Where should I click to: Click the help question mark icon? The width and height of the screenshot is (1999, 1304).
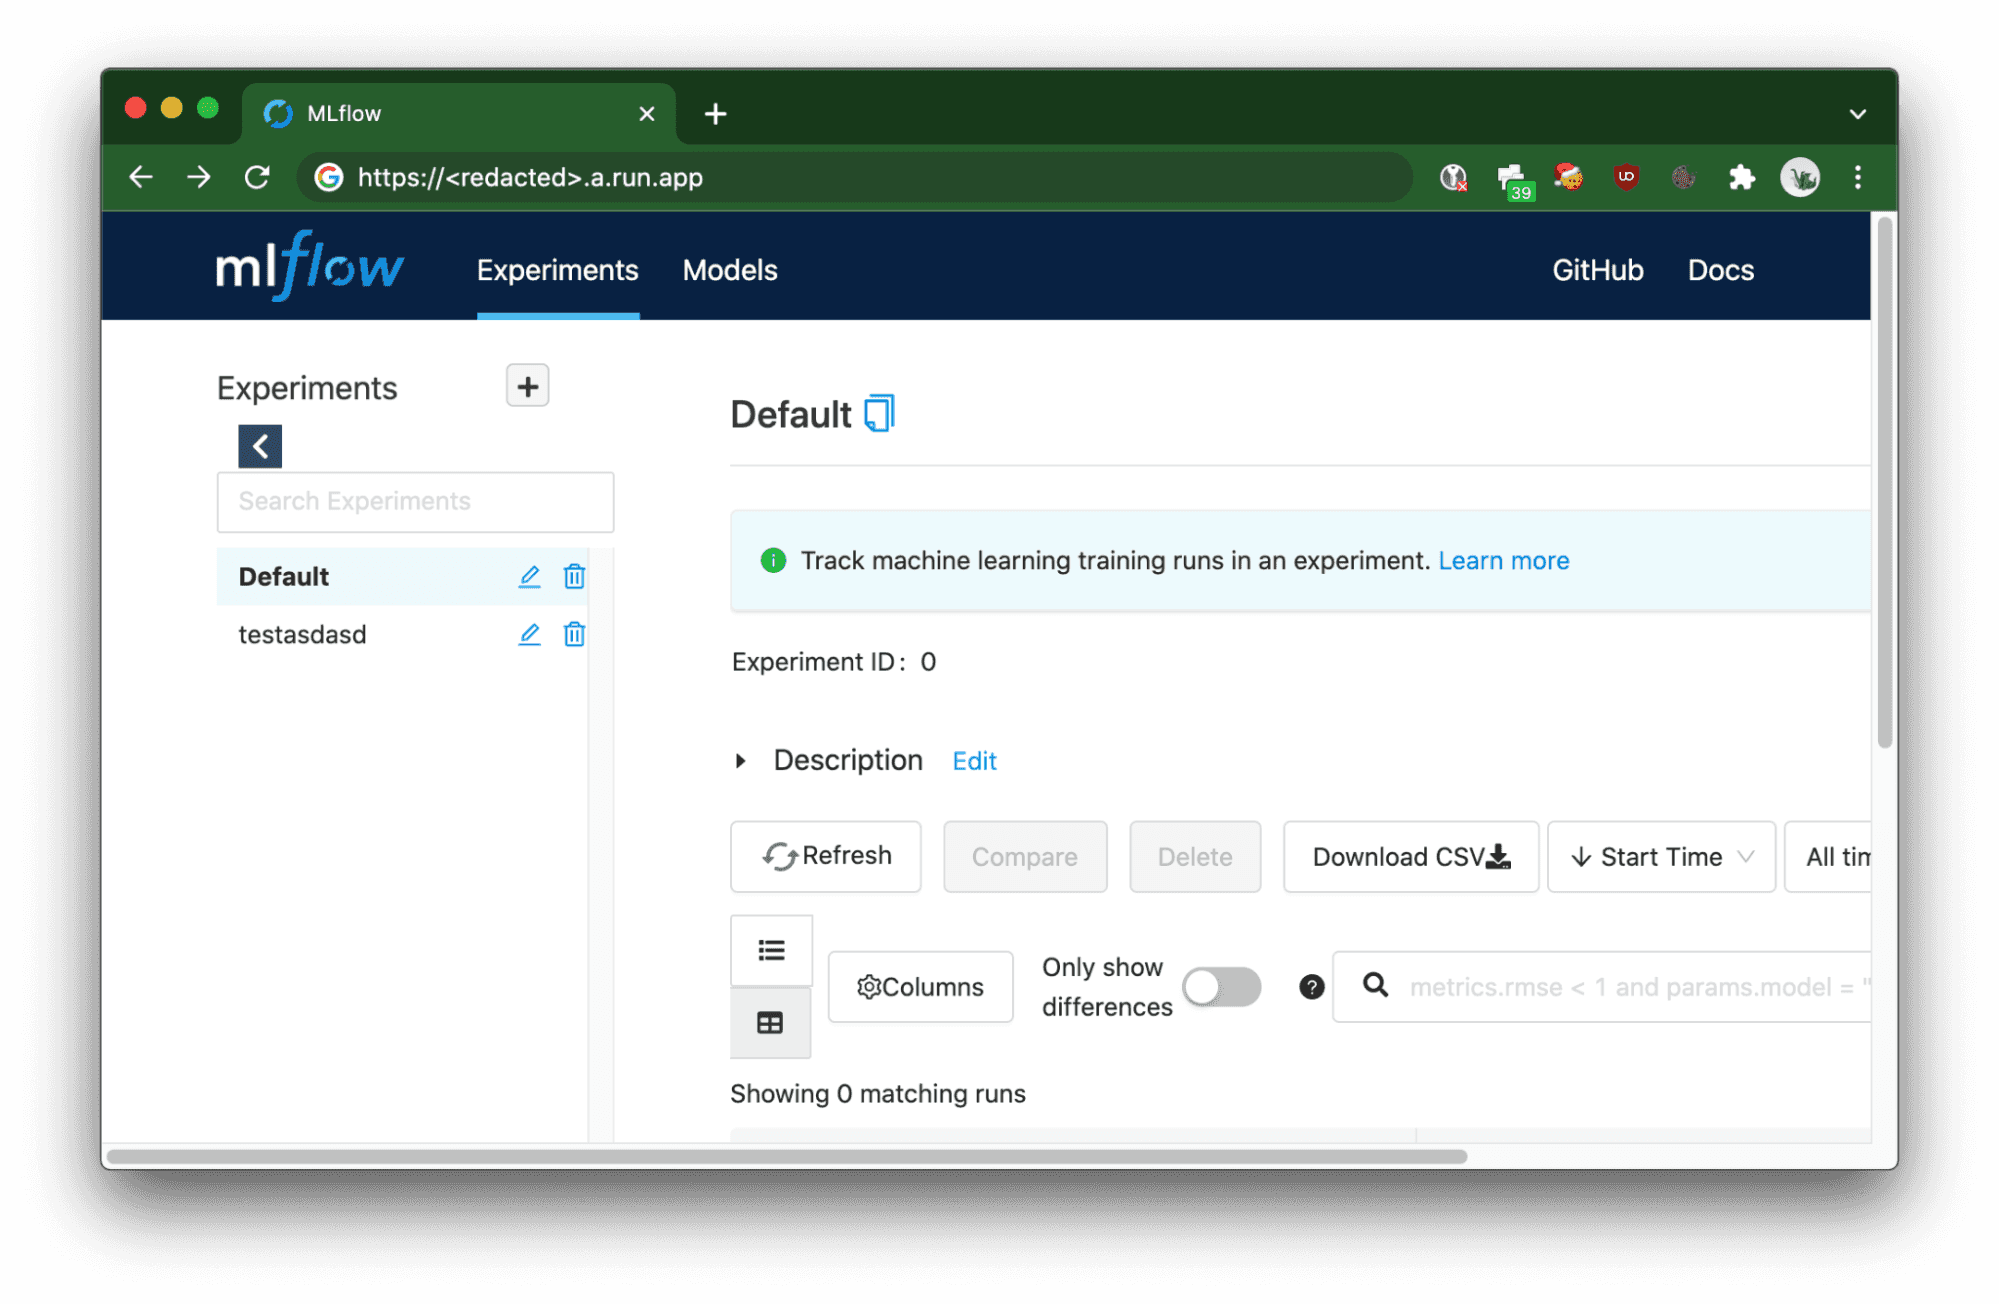point(1311,988)
